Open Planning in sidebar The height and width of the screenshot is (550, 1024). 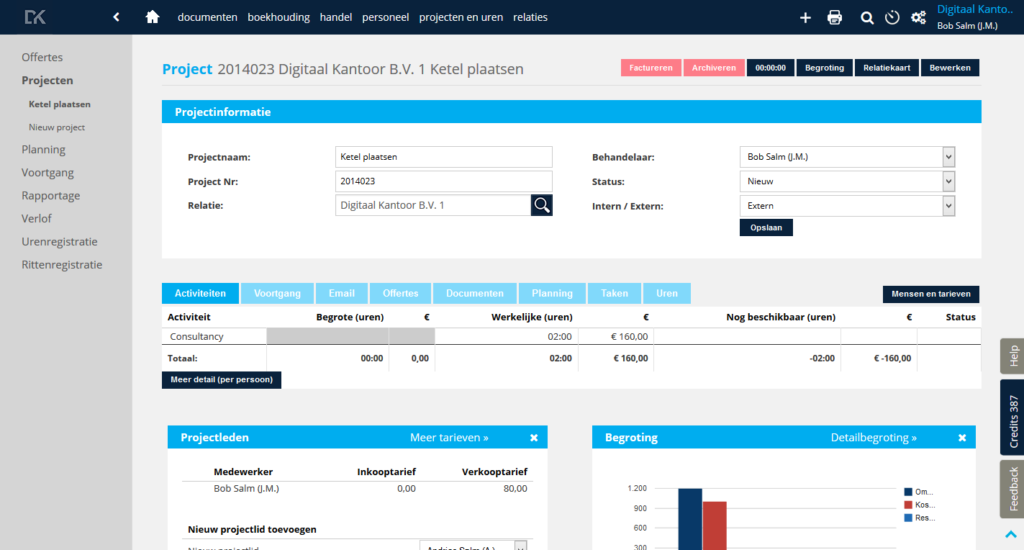43,150
